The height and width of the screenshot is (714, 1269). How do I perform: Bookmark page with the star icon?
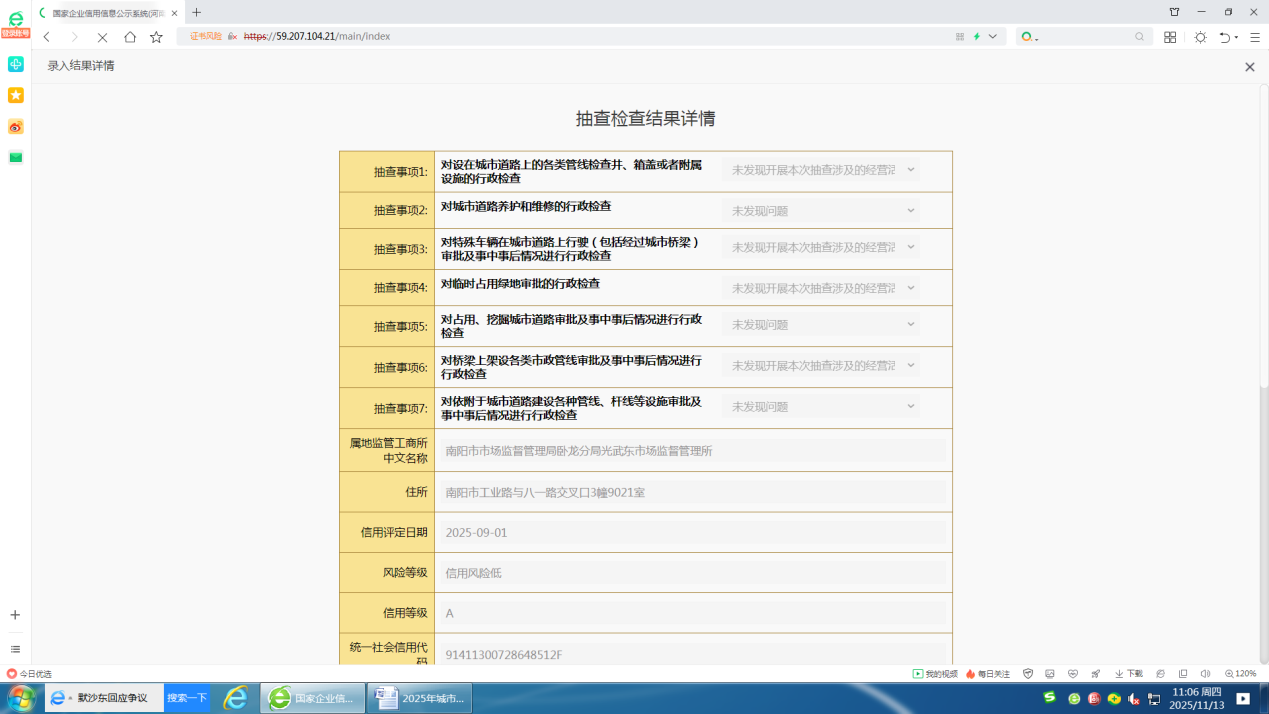[156, 37]
